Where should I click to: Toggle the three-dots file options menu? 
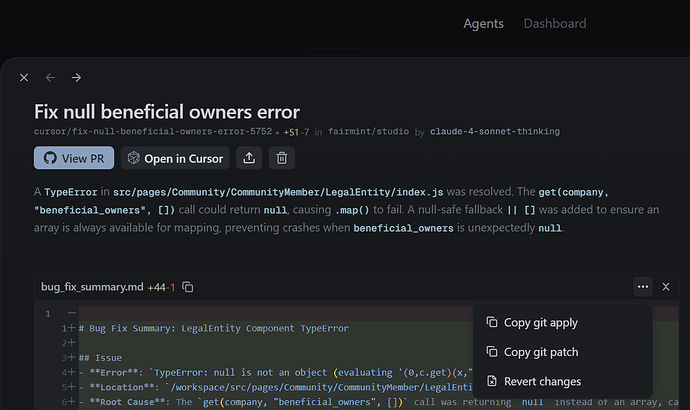pyautogui.click(x=643, y=287)
